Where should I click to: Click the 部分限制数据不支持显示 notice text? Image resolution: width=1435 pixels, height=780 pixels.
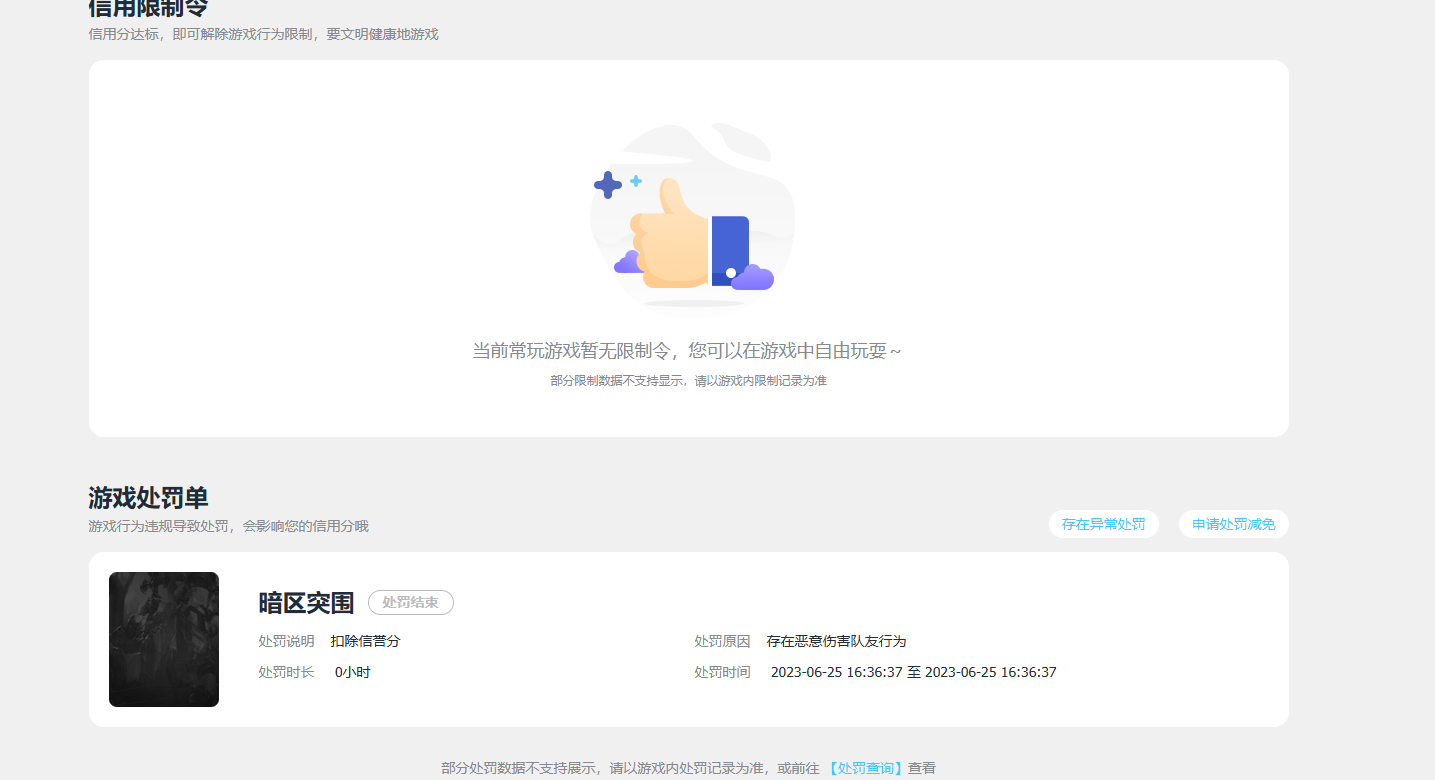click(x=690, y=381)
